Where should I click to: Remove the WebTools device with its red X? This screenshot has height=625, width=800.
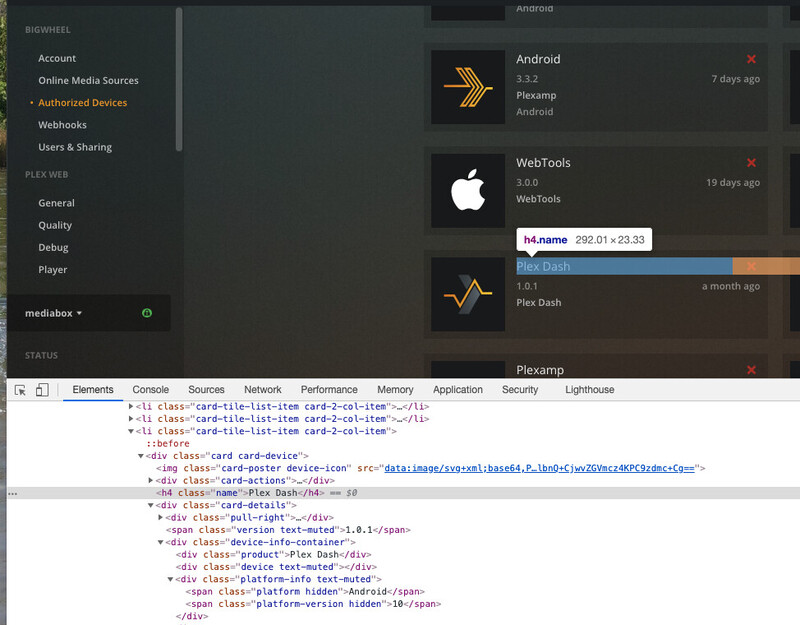coord(751,163)
